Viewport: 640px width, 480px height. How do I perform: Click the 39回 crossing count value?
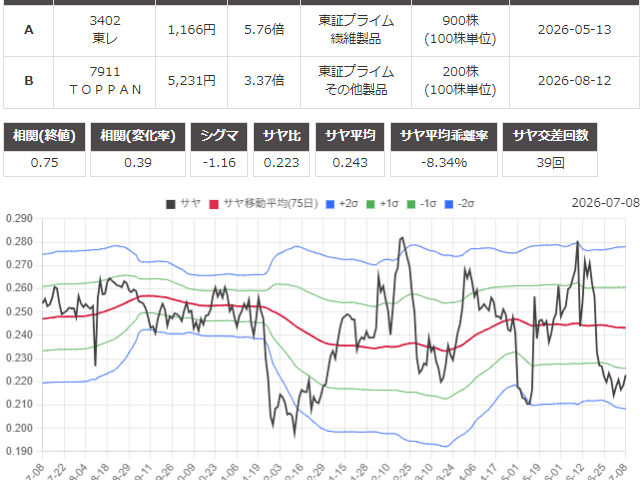pyautogui.click(x=550, y=163)
